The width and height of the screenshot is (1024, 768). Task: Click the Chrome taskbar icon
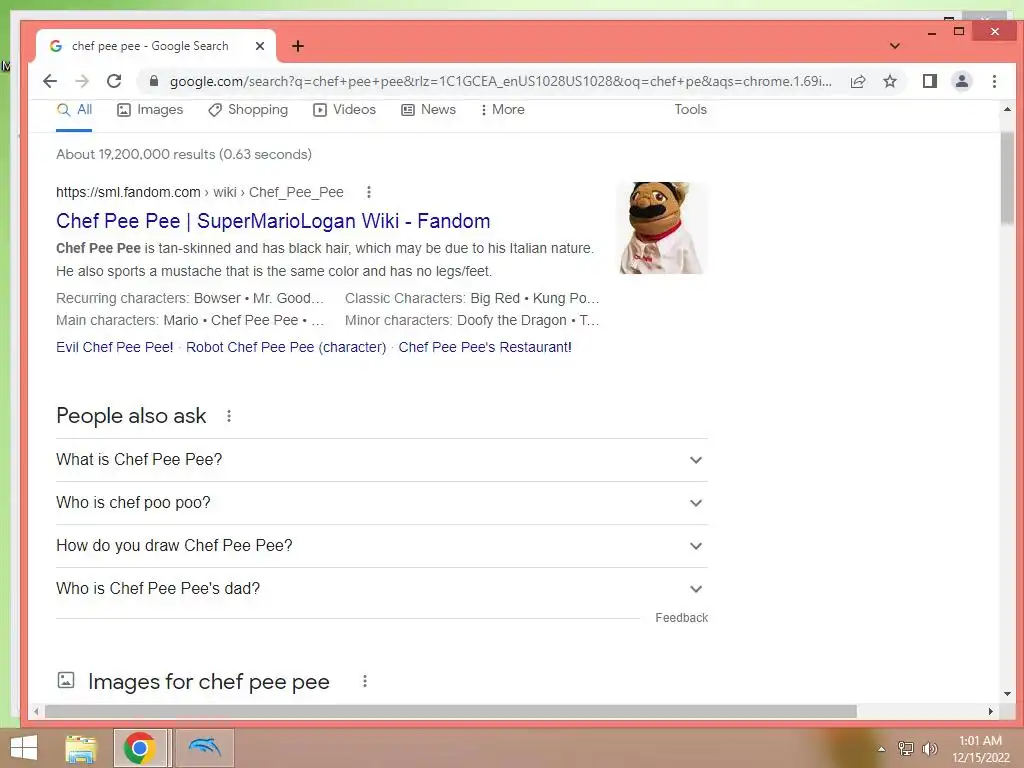pos(139,748)
